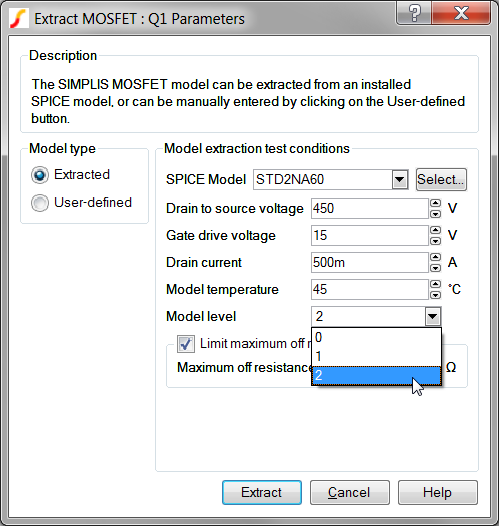Screen dimensions: 499x526
Task: Select the Extracted model type radio button
Action: click(40, 175)
